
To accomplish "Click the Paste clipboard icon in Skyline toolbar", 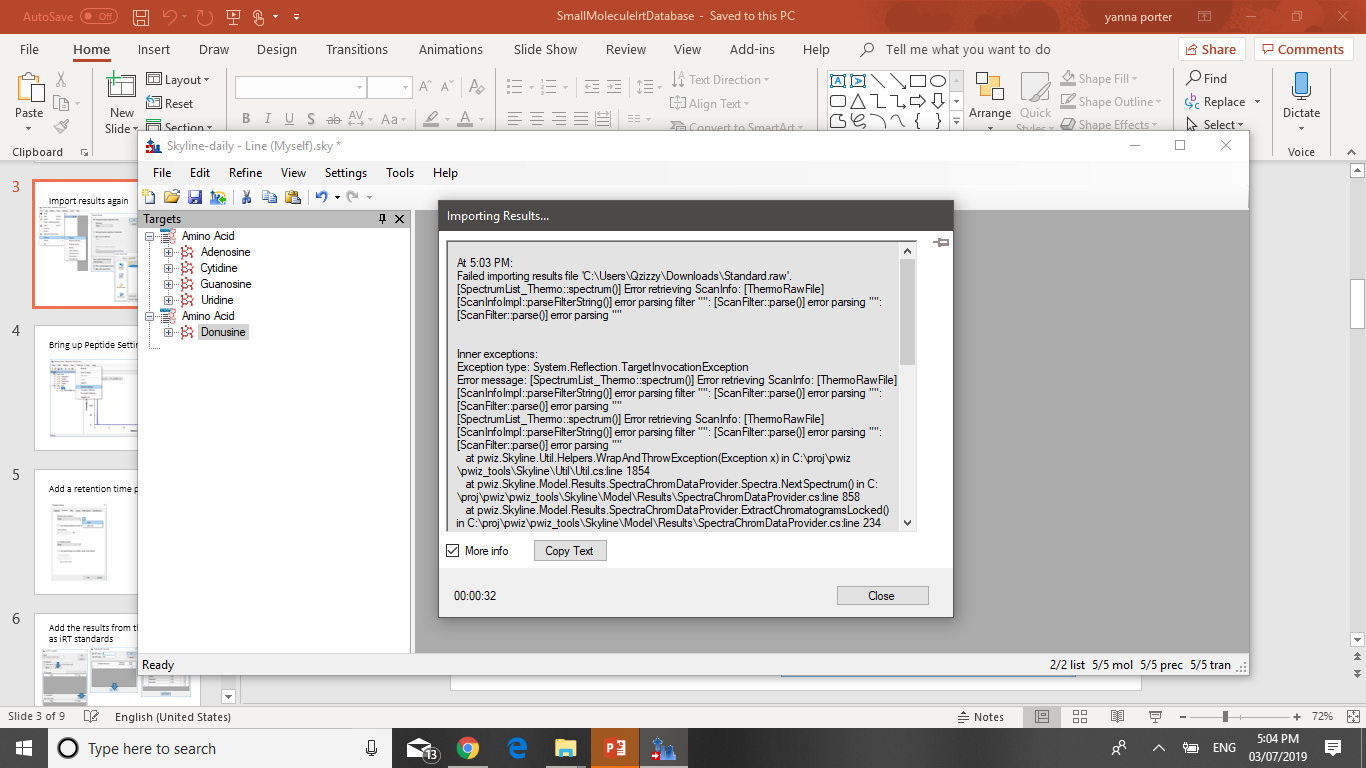I will [x=291, y=197].
